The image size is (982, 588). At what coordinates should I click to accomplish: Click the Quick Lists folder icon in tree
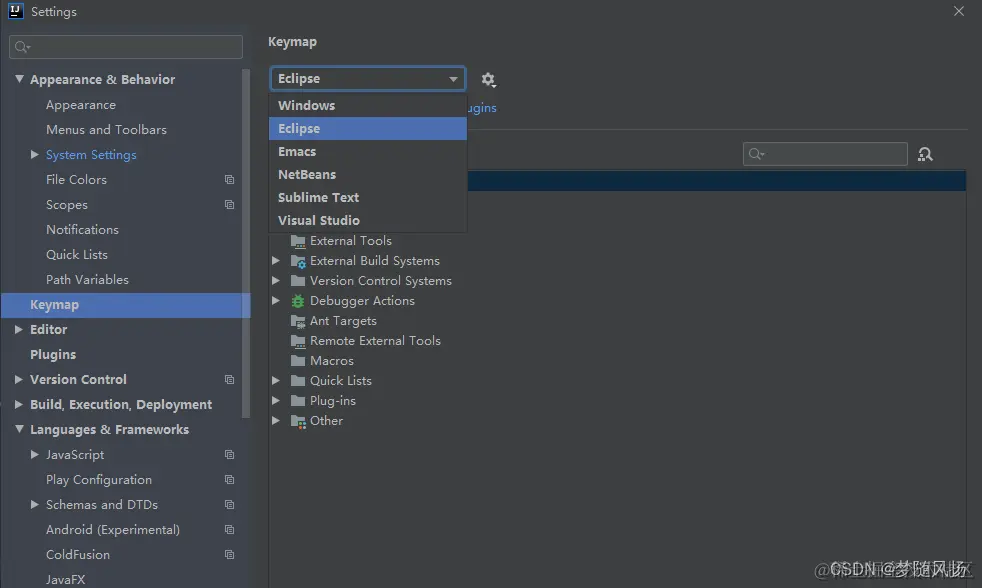click(298, 381)
